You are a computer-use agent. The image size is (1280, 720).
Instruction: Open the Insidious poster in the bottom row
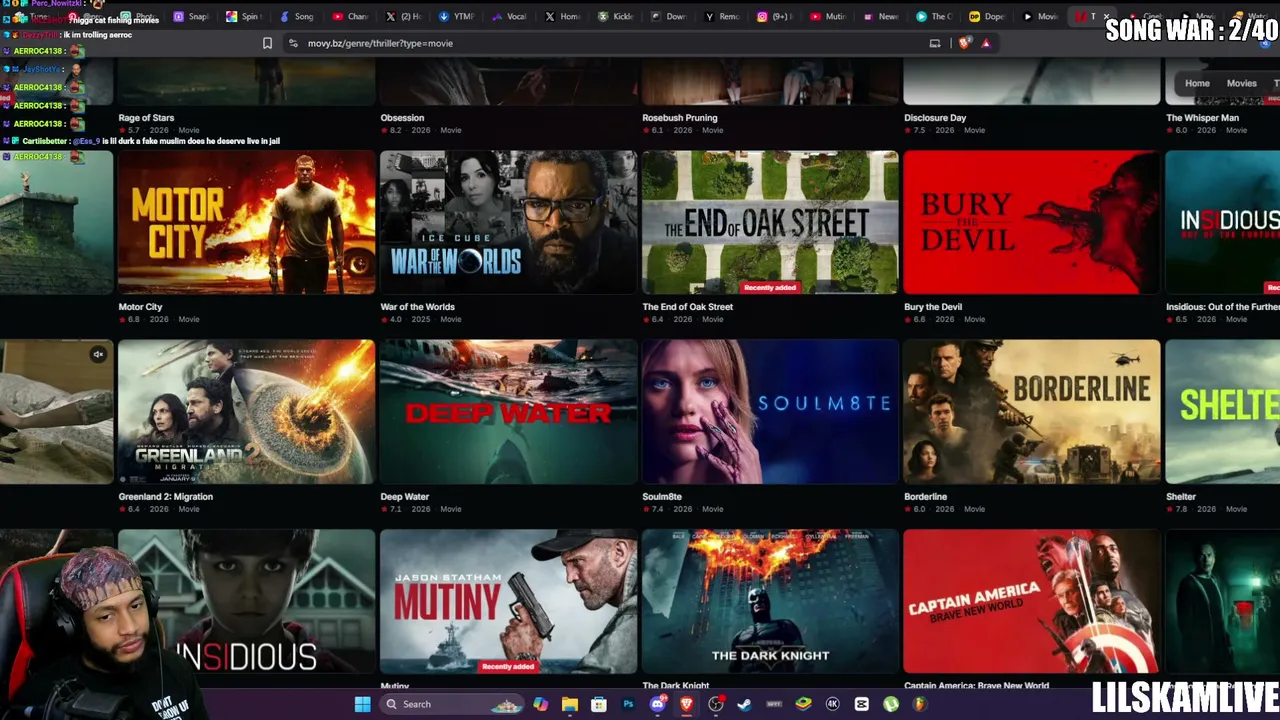[x=247, y=601]
